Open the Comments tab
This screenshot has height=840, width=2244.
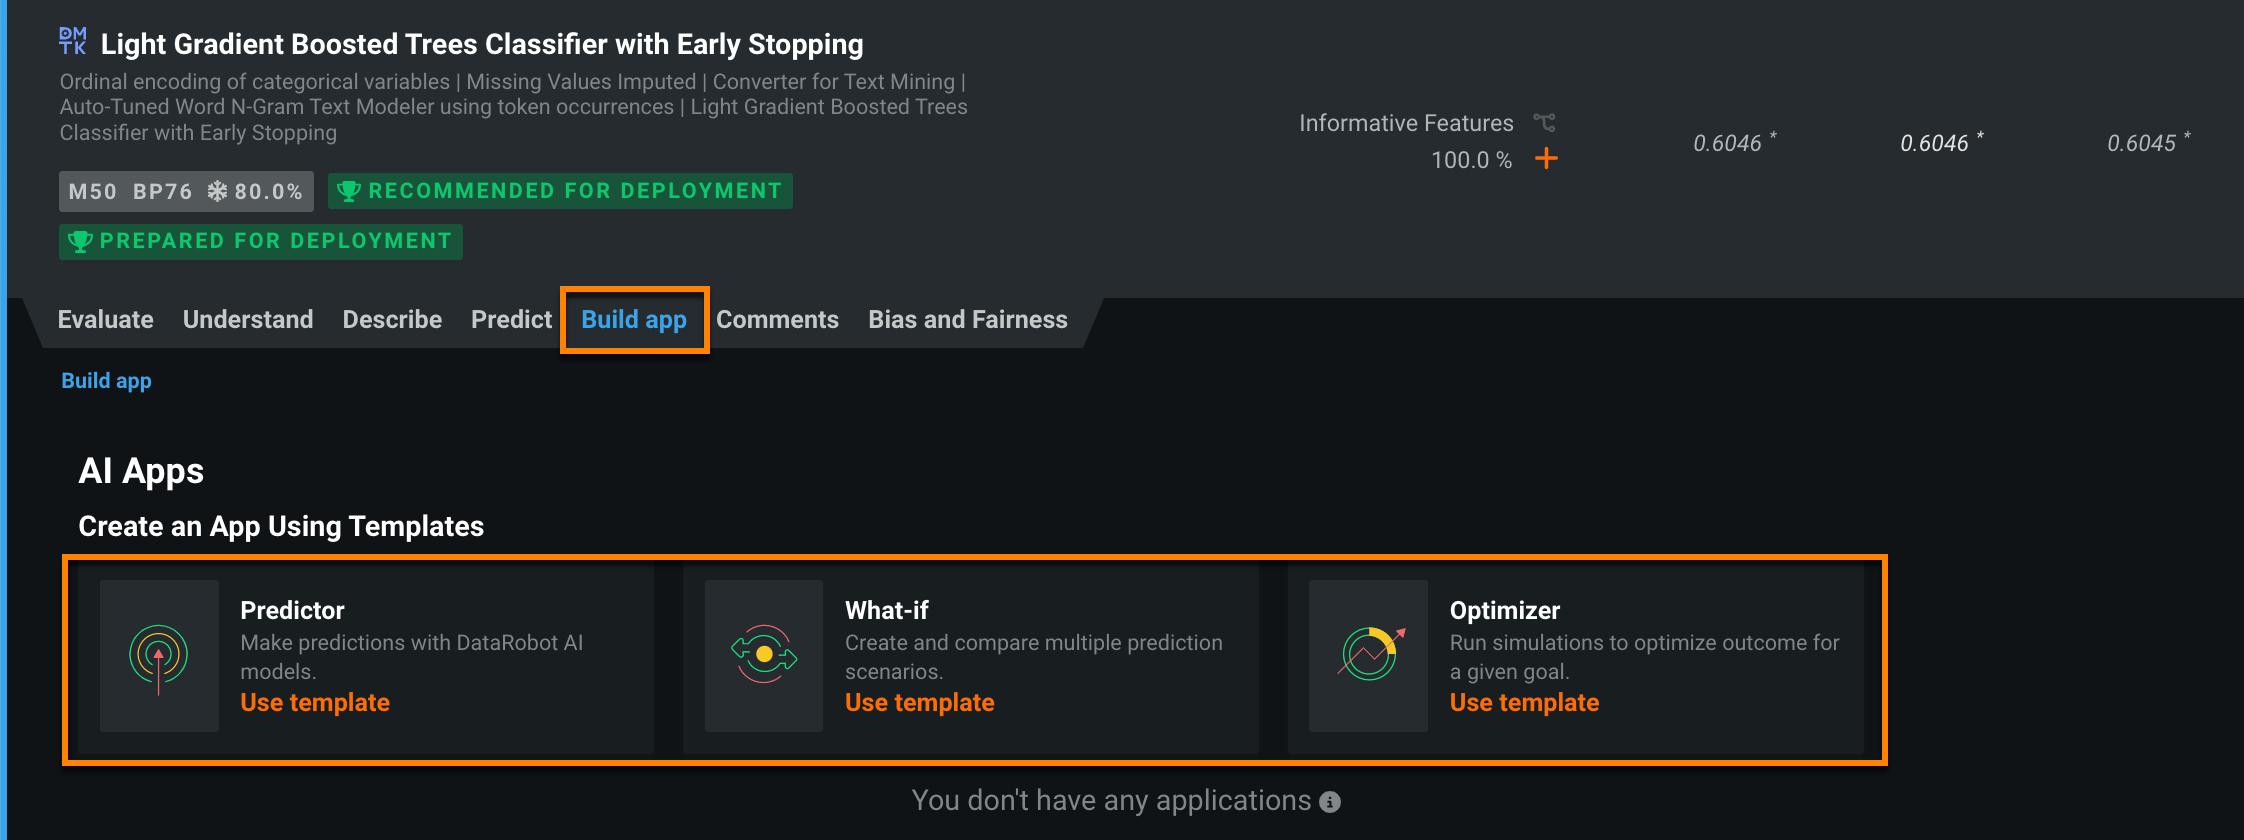point(777,320)
